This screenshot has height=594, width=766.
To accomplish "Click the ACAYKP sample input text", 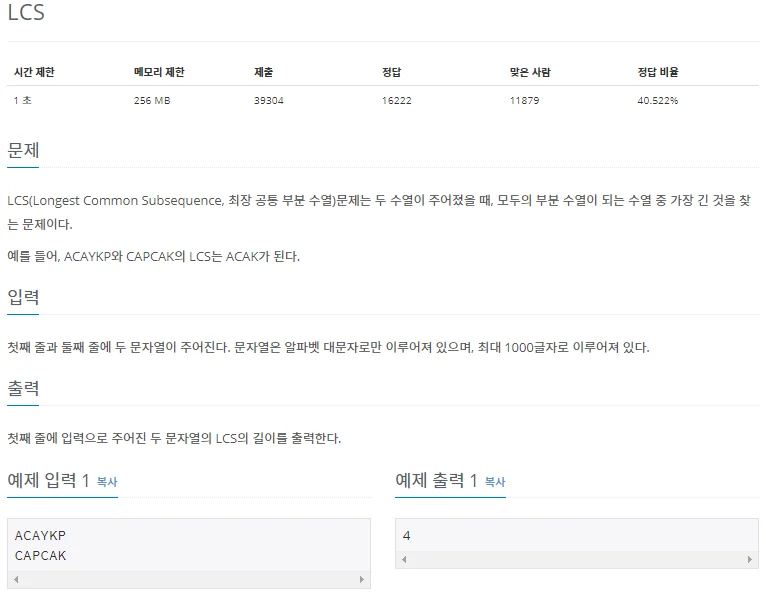I will click(40, 535).
